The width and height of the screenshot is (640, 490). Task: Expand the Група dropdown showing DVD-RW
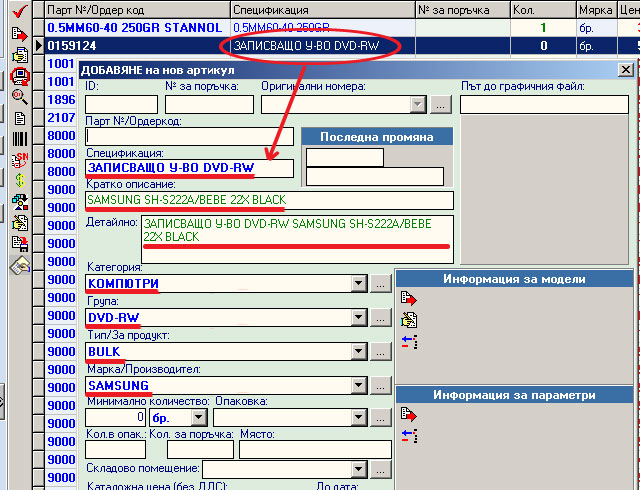point(358,317)
